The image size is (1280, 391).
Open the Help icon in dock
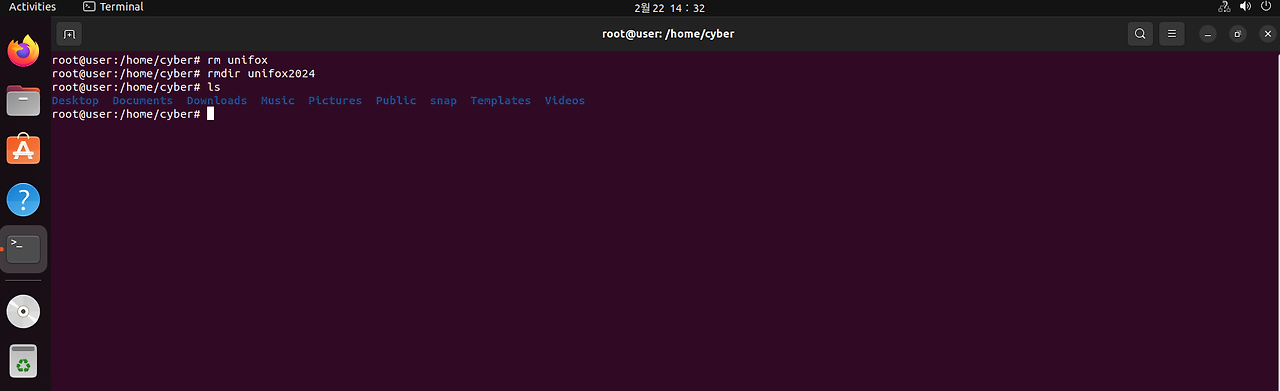[x=23, y=200]
